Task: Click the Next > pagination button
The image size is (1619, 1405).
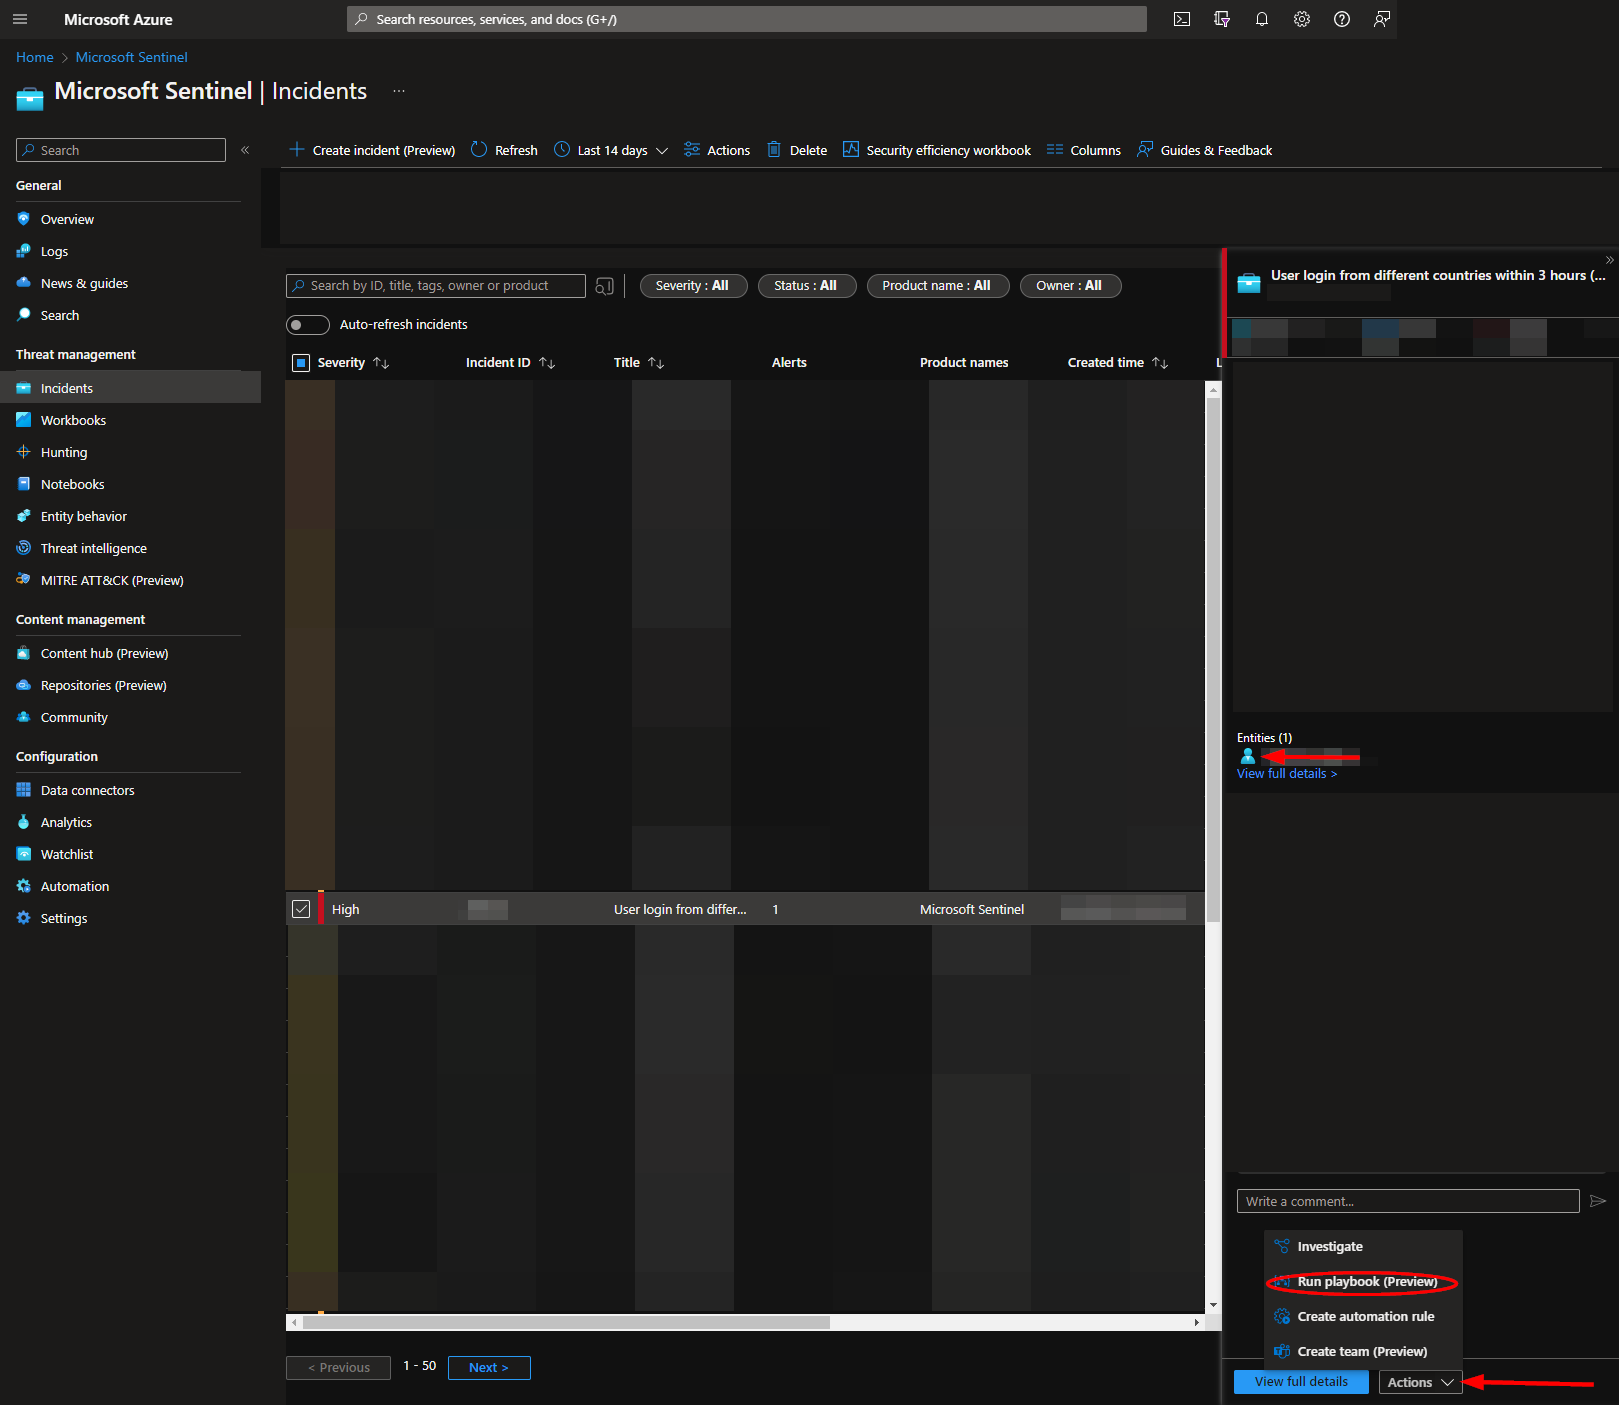Action: (x=489, y=1368)
